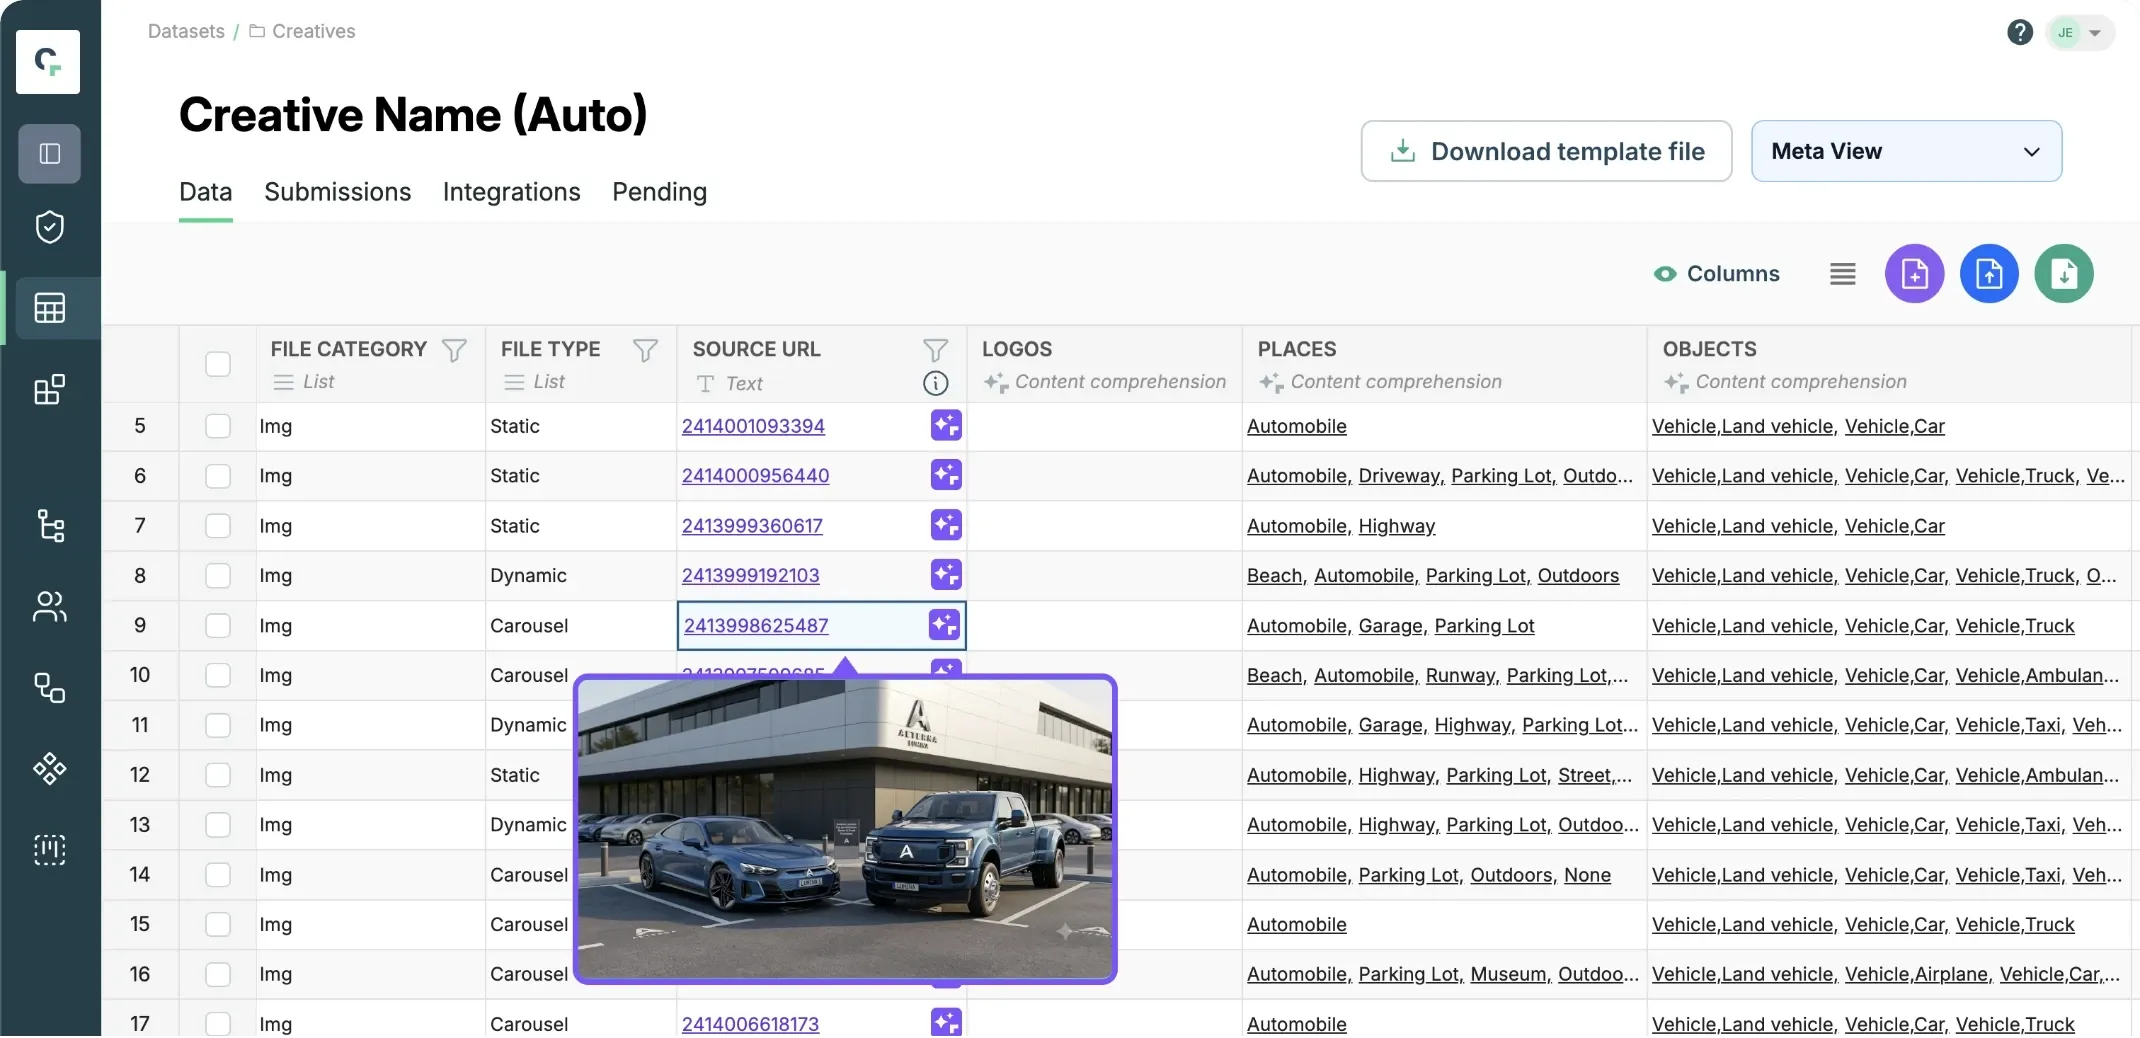Click the green download file button

(x=2064, y=273)
